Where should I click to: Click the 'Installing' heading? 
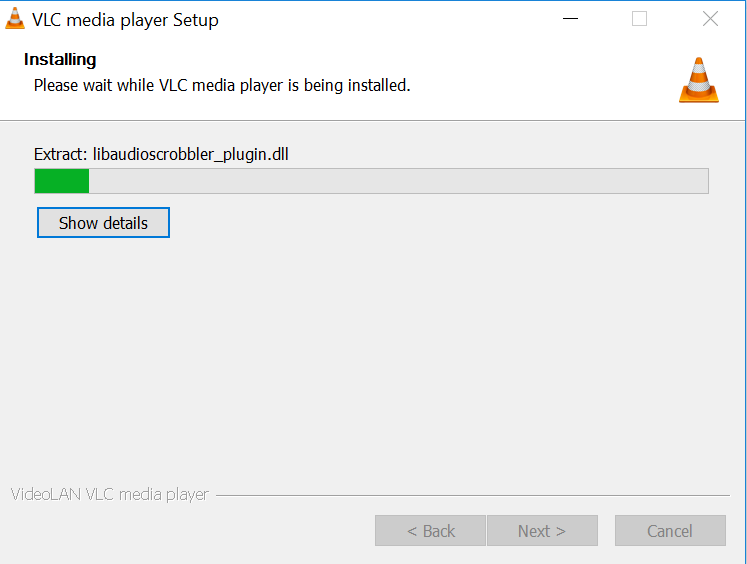coord(60,60)
